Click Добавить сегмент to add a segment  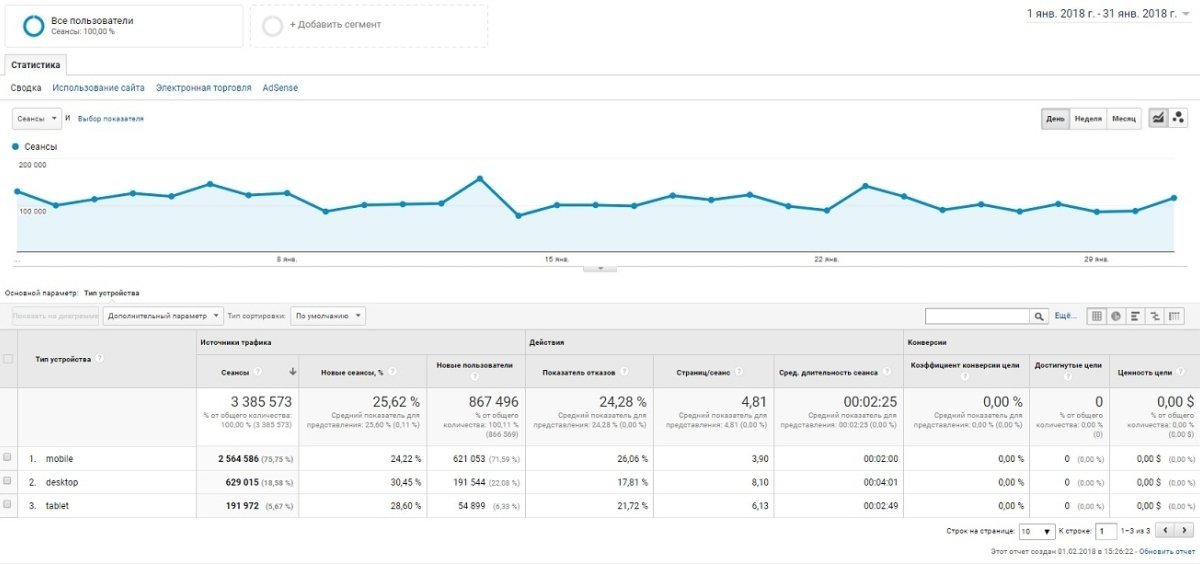coord(335,25)
